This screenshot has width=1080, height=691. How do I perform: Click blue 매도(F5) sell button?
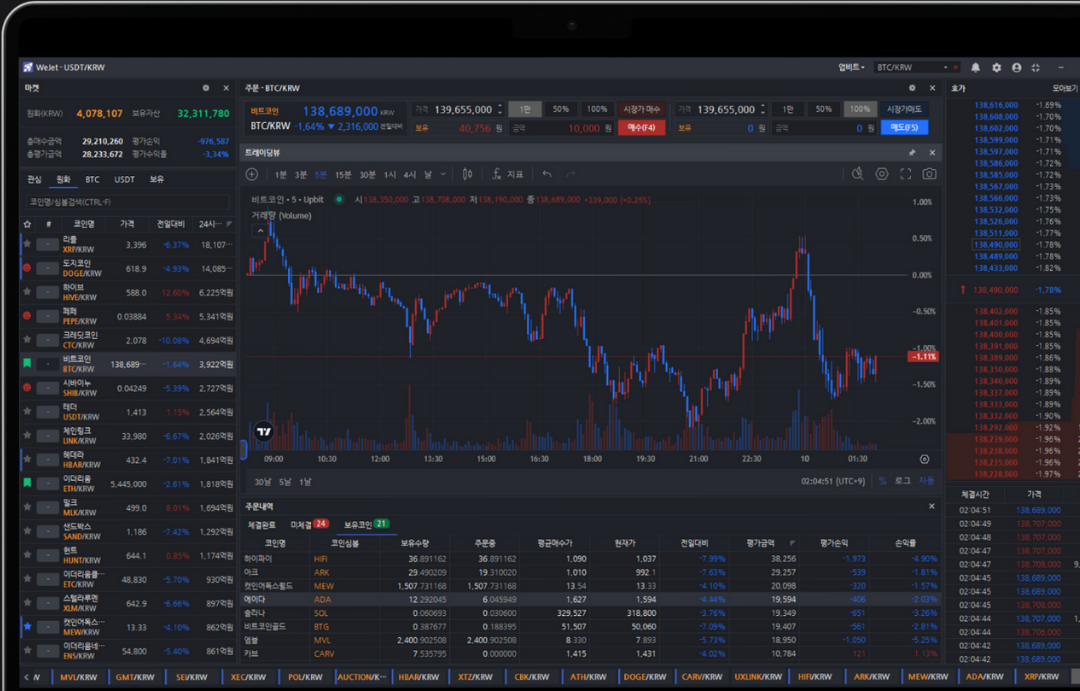pyautogui.click(x=904, y=127)
